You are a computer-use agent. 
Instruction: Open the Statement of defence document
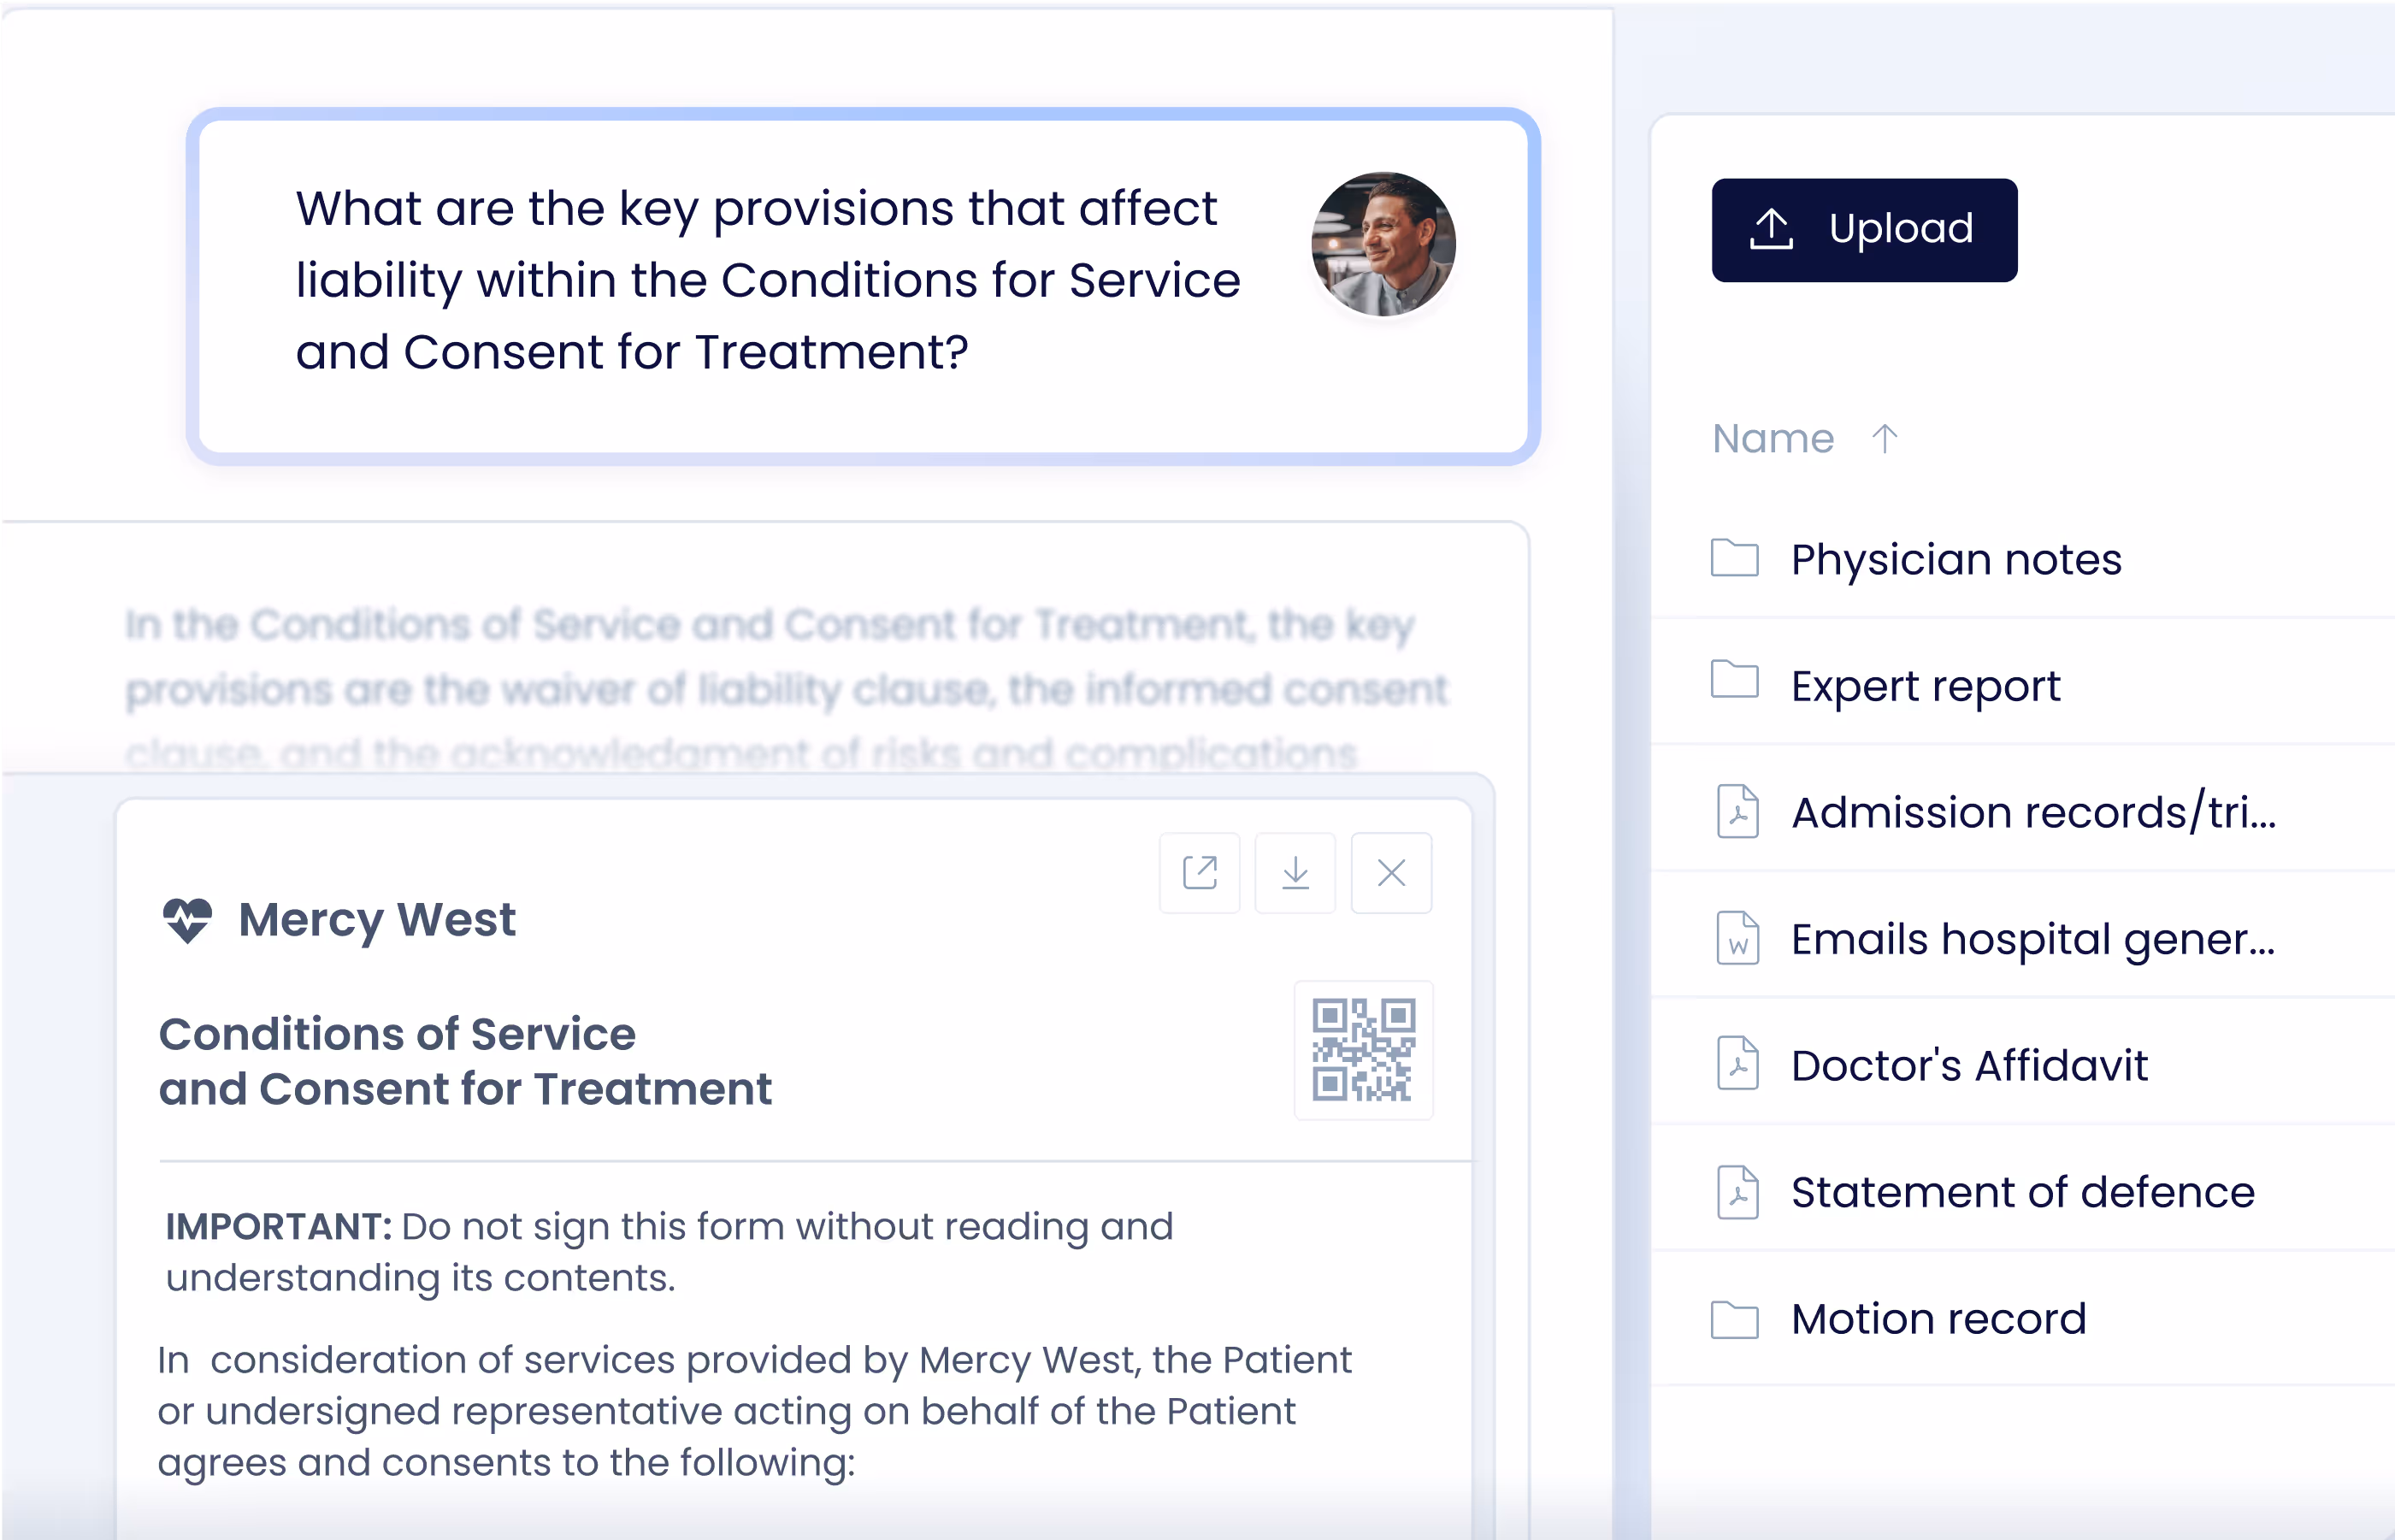click(x=2020, y=1192)
